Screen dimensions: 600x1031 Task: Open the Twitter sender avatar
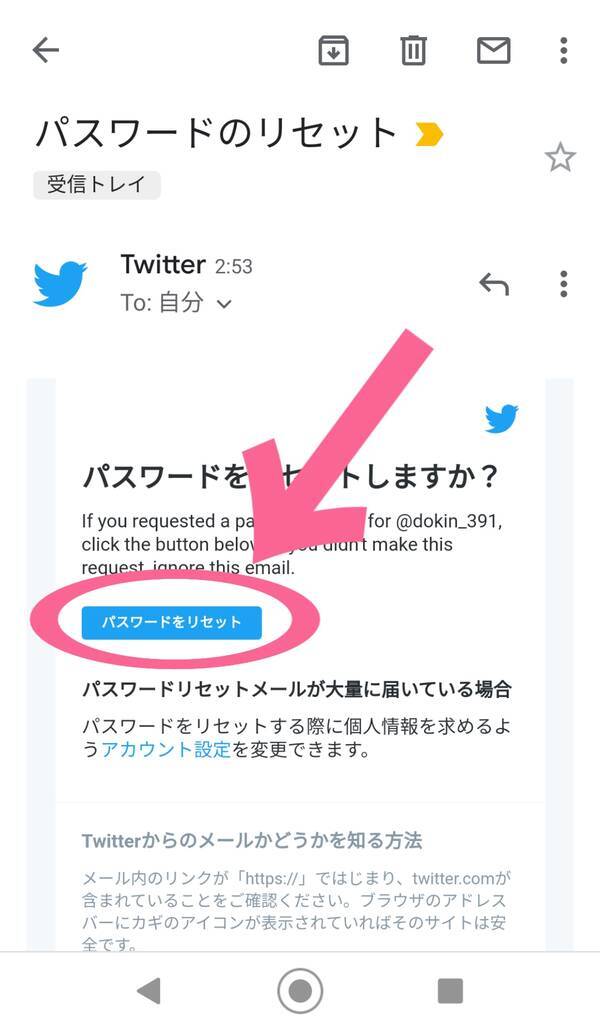pos(60,283)
